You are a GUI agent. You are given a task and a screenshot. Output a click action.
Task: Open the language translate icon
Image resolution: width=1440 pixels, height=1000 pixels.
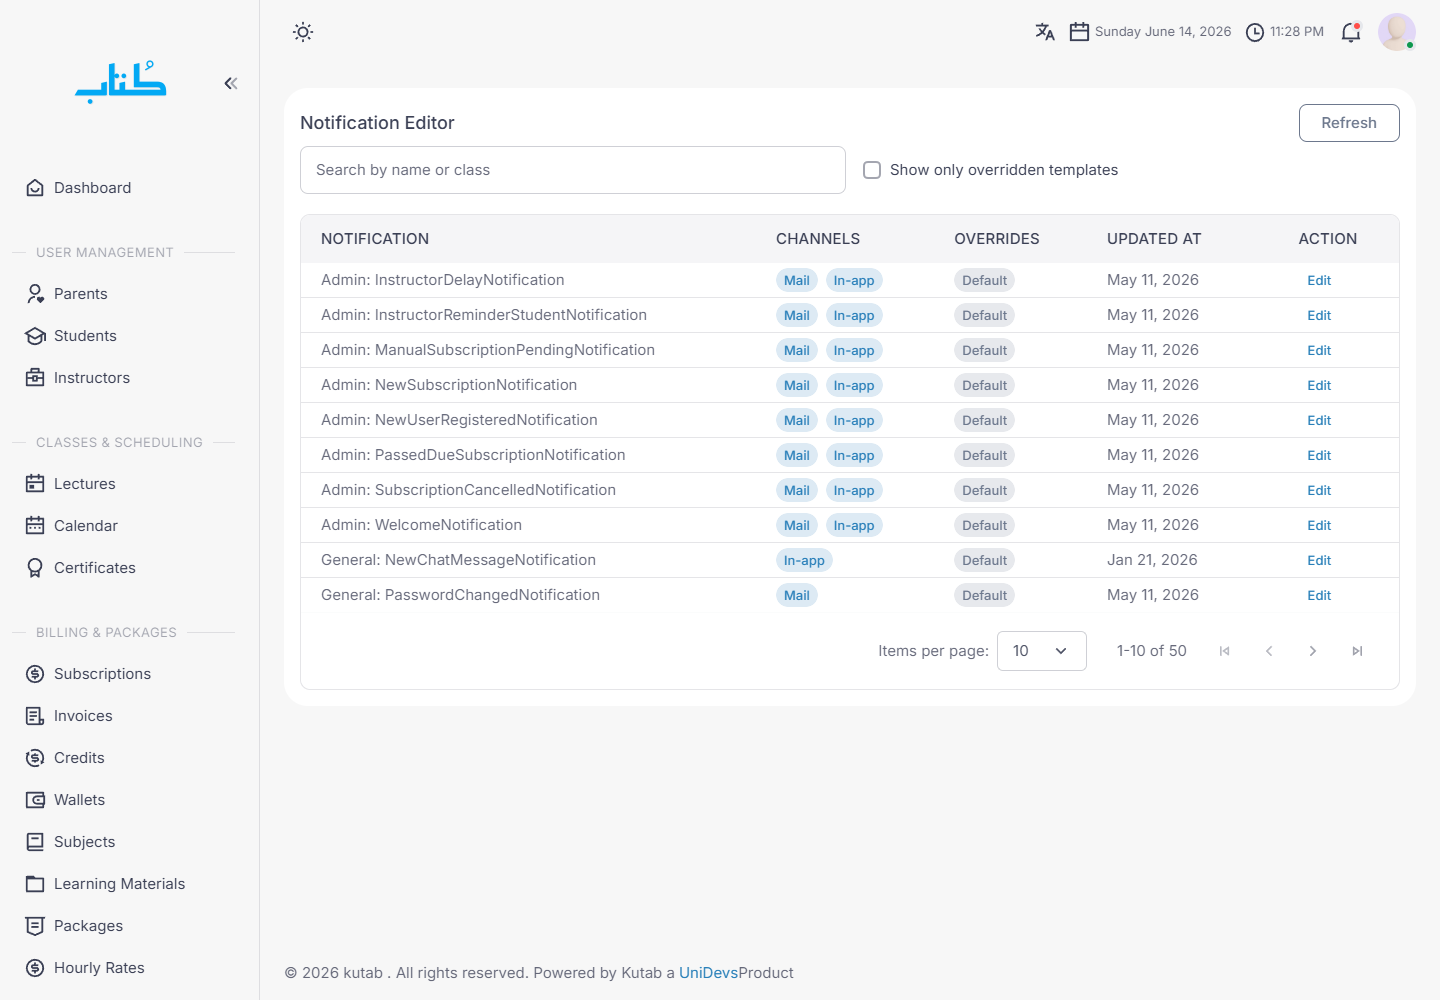click(x=1045, y=32)
